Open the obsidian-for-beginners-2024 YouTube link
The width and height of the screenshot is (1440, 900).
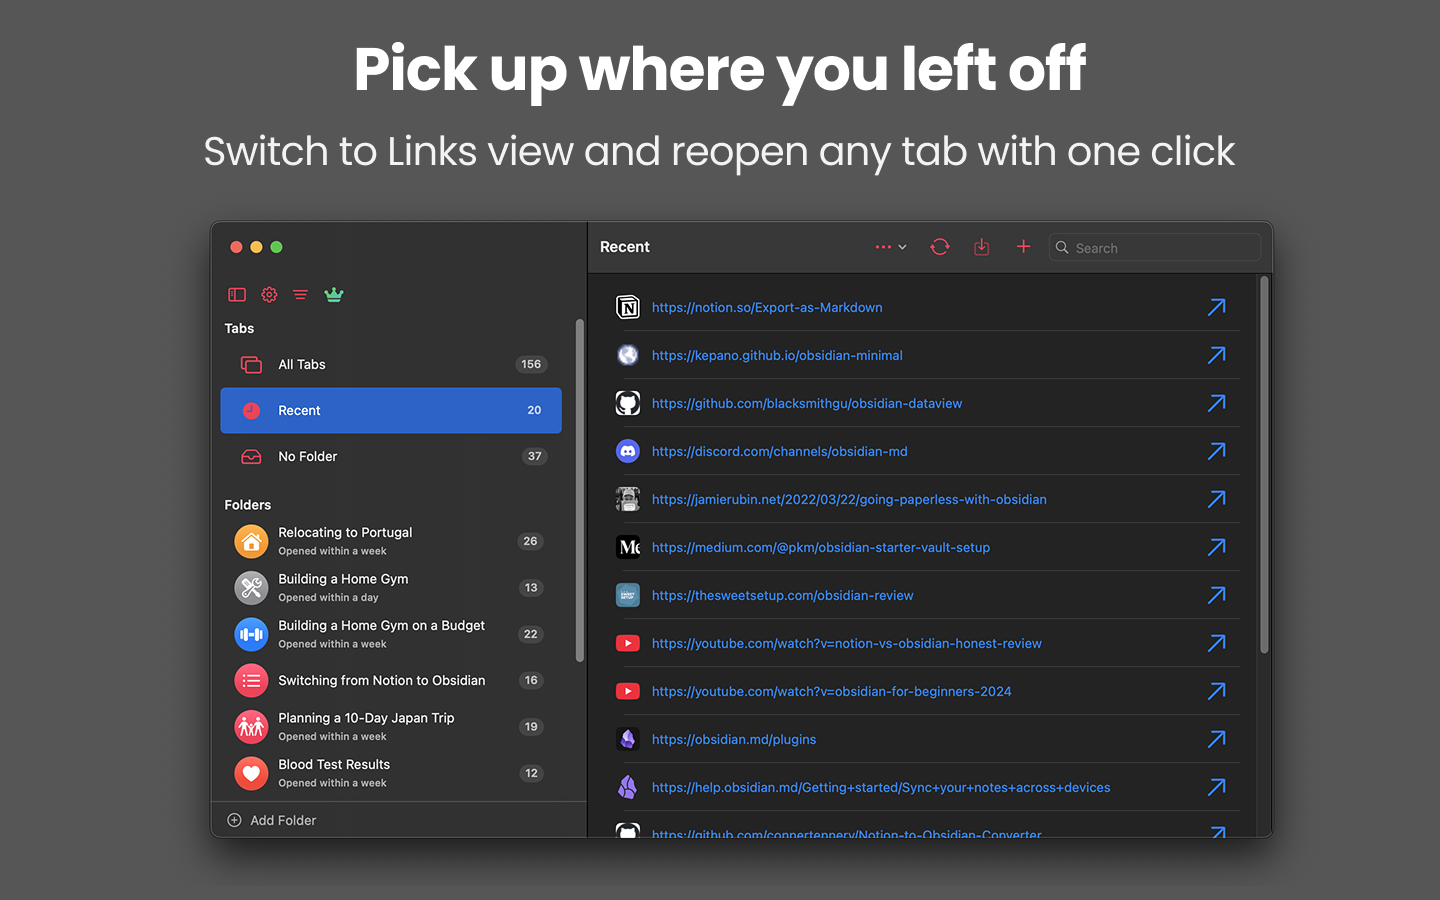point(832,691)
